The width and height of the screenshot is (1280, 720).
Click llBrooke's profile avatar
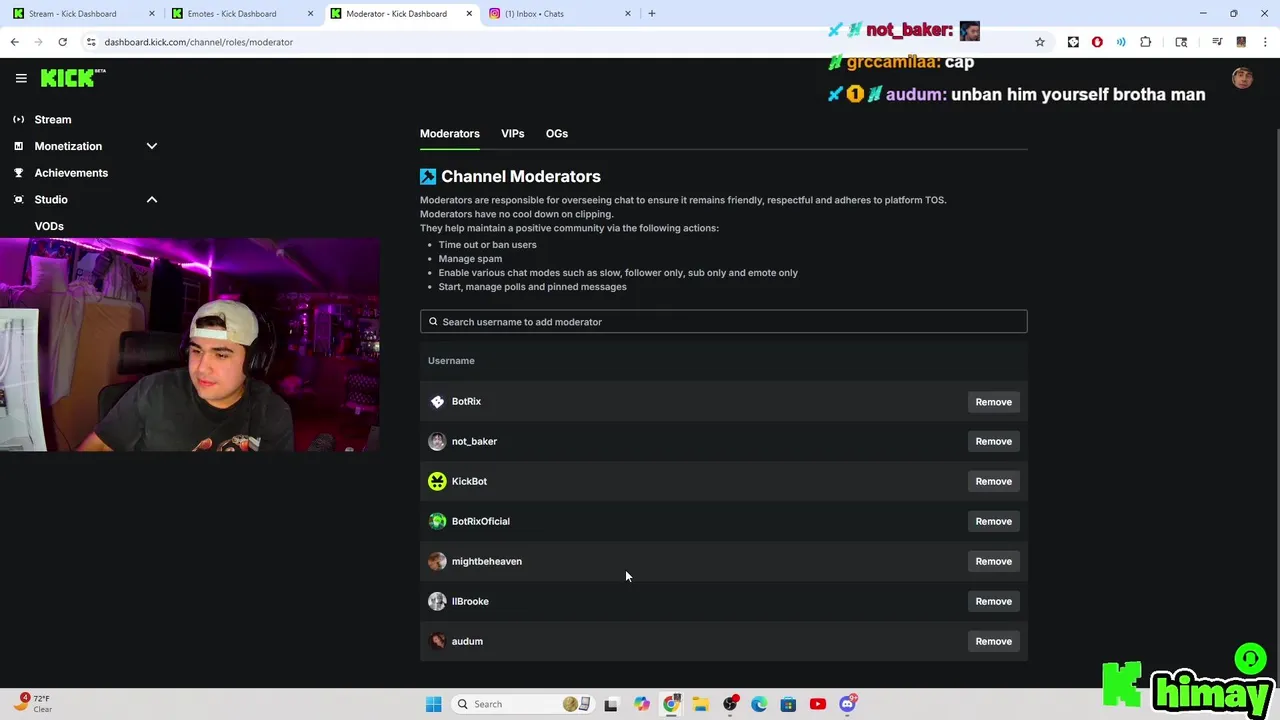437,601
